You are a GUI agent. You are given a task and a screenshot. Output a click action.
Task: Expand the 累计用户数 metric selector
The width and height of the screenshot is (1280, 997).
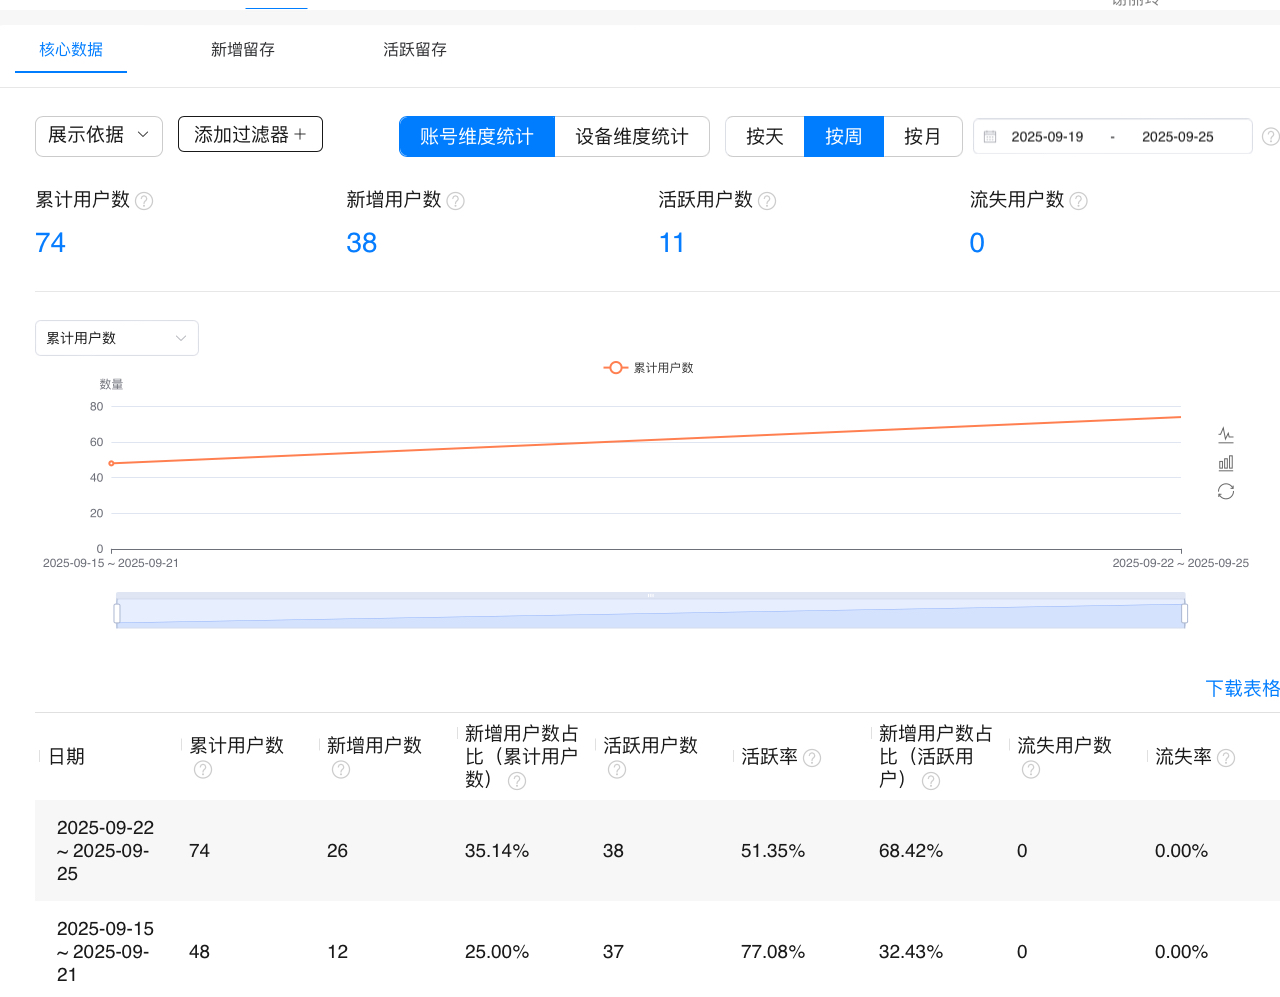click(116, 338)
